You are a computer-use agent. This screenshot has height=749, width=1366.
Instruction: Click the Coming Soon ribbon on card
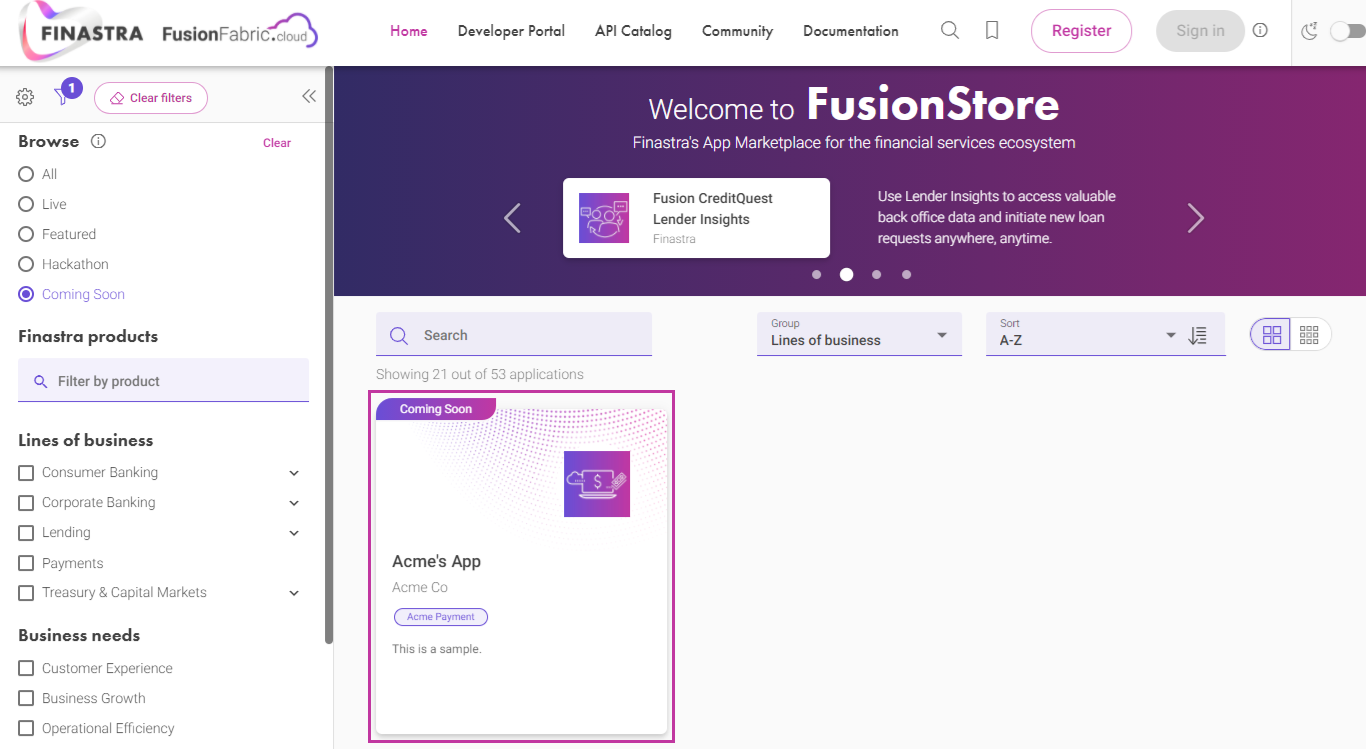coord(436,409)
